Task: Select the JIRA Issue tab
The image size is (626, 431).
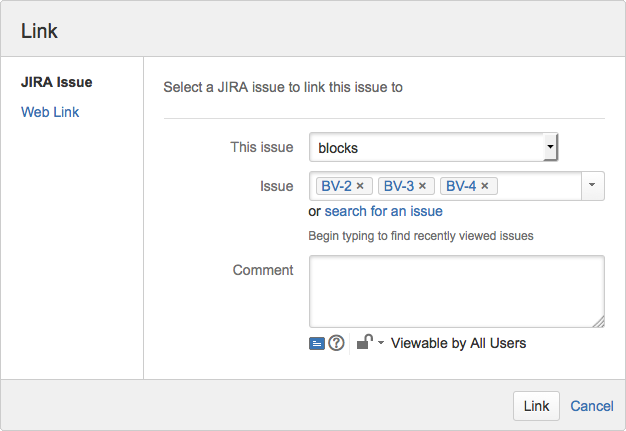Action: [57, 82]
